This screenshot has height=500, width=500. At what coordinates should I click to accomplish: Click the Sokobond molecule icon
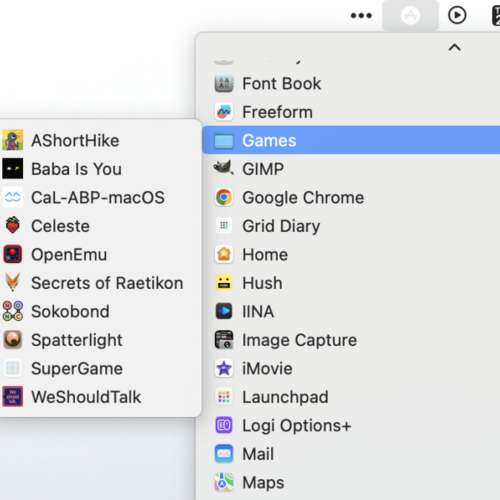[x=13, y=311]
